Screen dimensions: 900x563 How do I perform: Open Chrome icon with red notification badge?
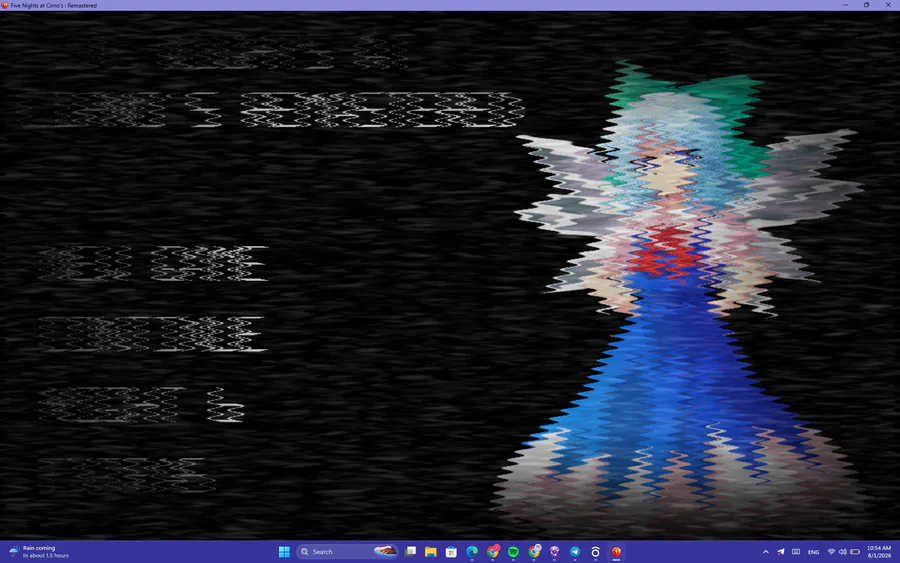492,552
